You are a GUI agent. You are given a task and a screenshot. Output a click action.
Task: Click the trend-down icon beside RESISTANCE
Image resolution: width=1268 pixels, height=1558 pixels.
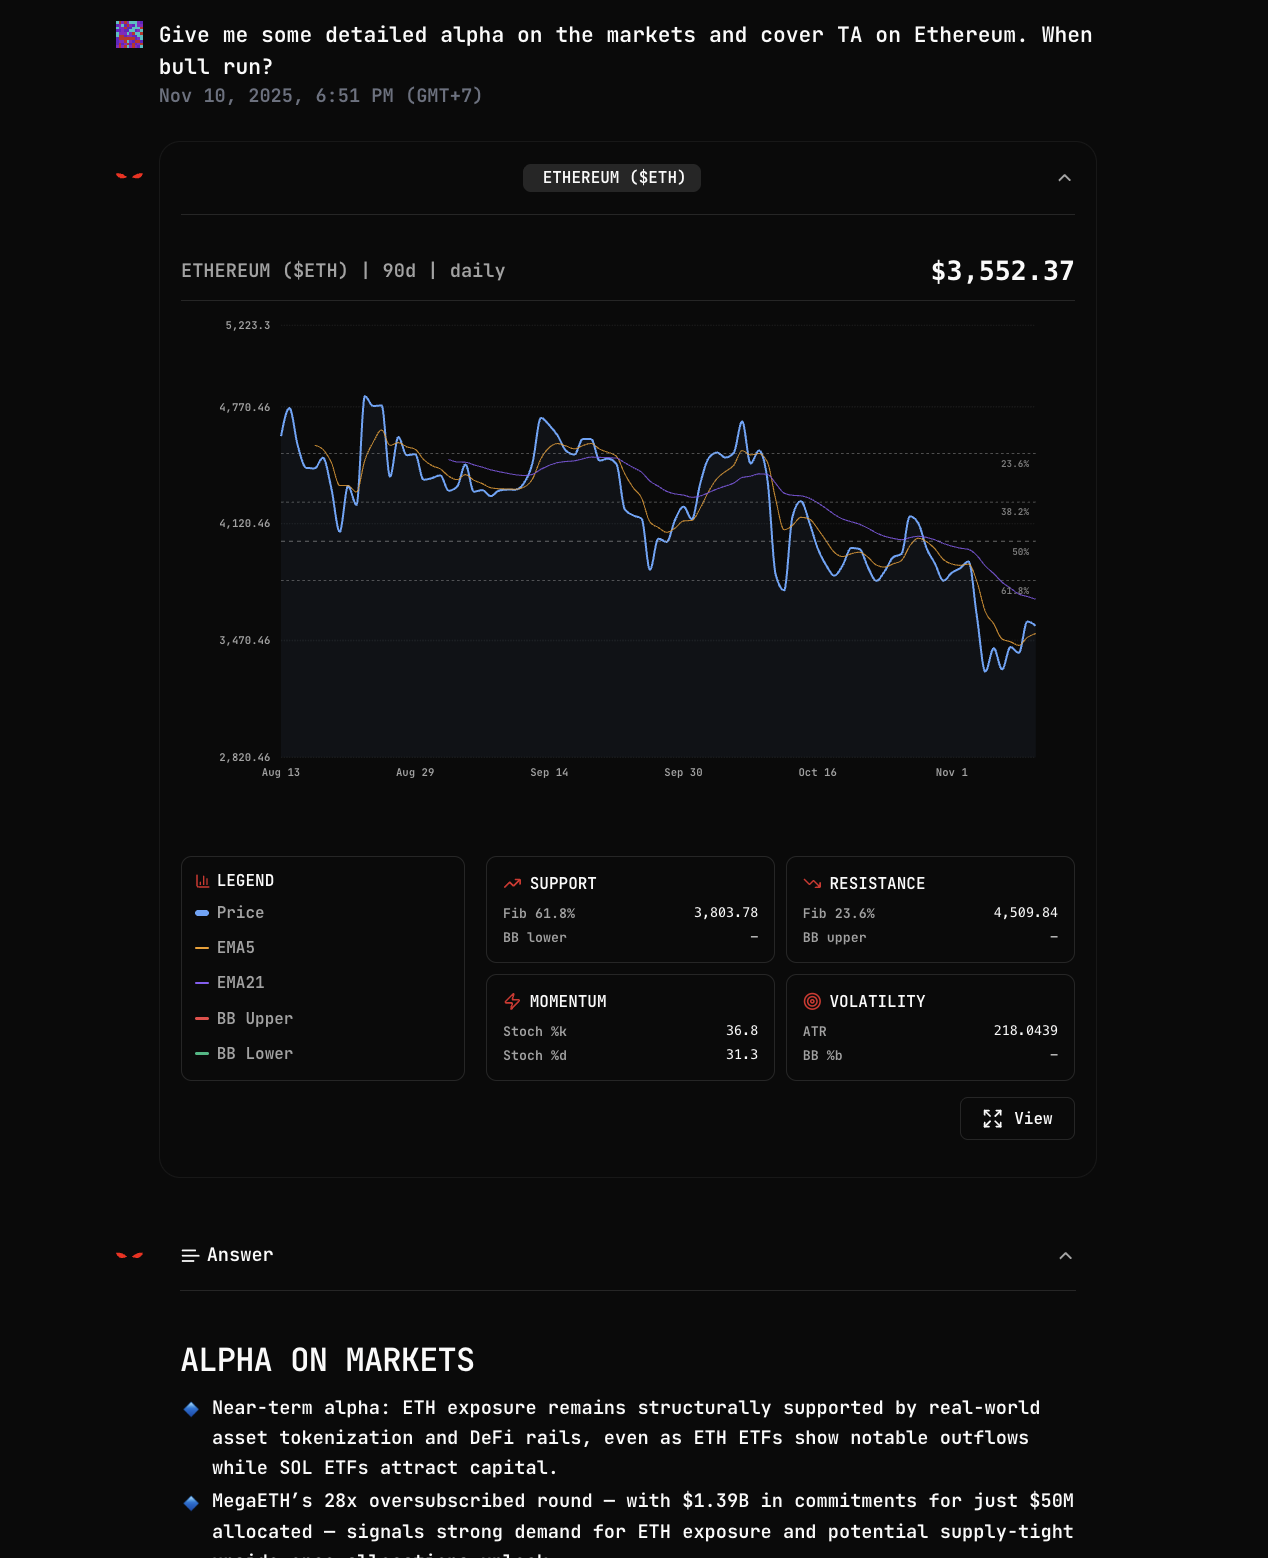point(812,884)
